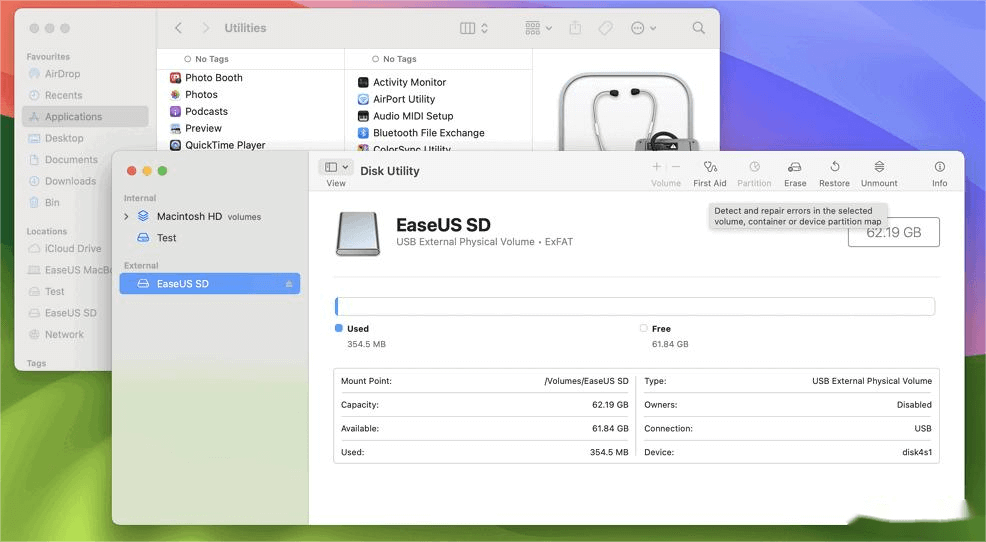Eject EaseUS SD via eject icon

(289, 284)
